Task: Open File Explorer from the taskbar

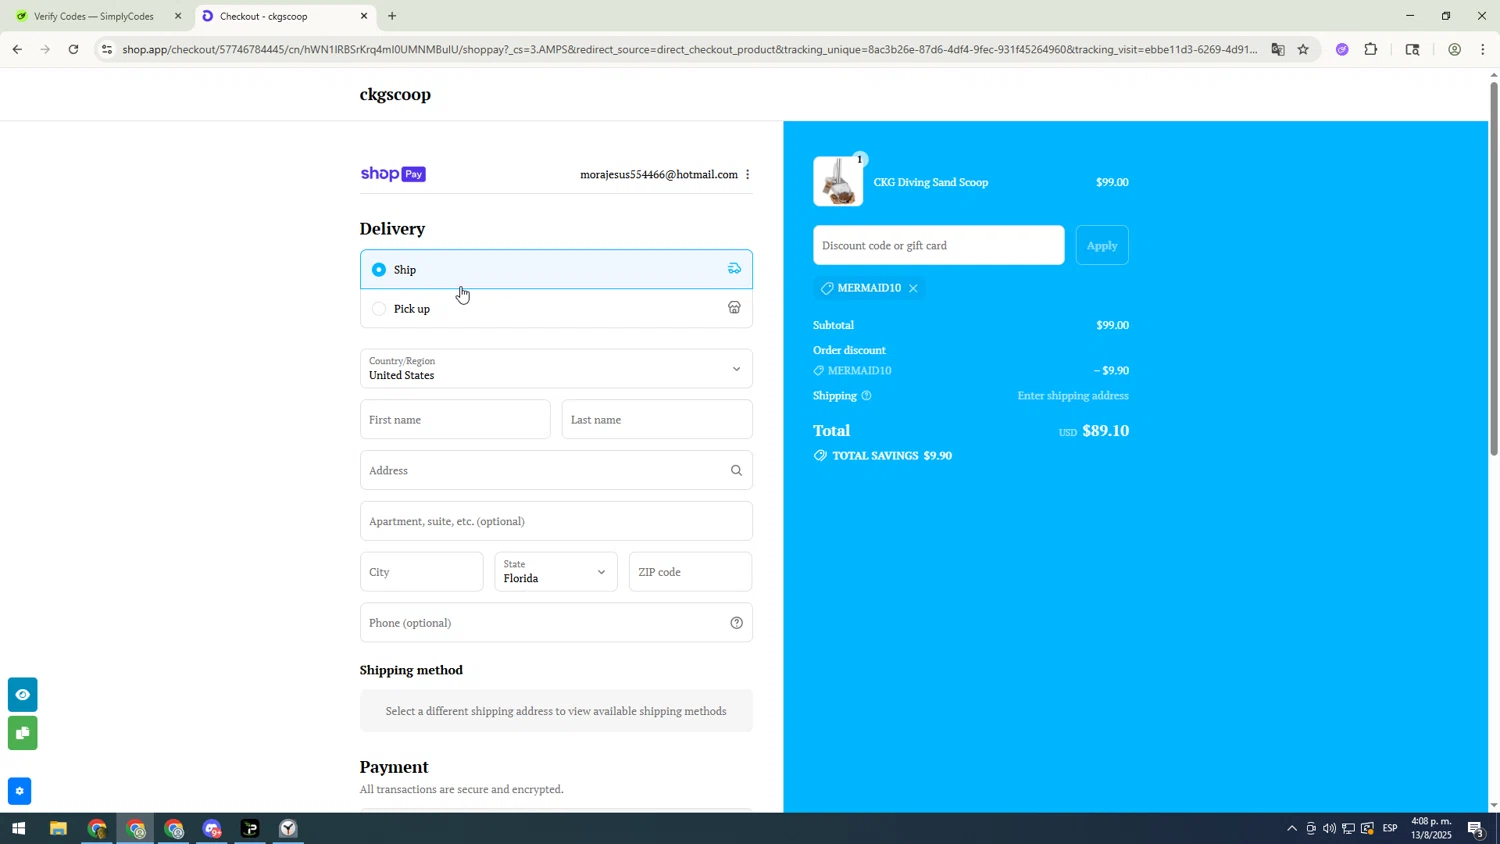Action: coord(58,829)
